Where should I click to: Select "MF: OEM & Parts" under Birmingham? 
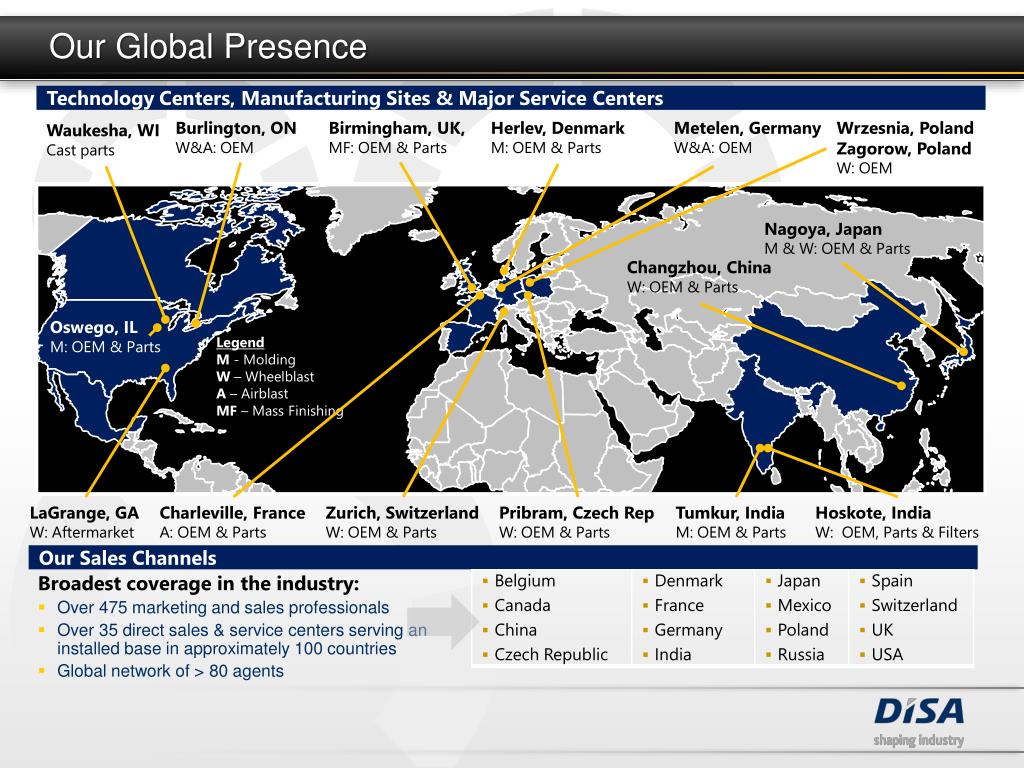pos(387,148)
